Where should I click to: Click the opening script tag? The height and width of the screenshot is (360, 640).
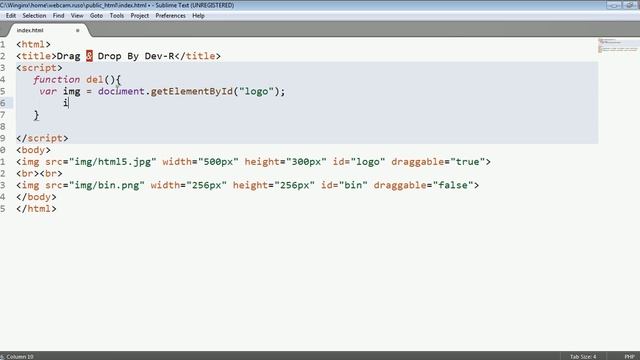[39, 68]
